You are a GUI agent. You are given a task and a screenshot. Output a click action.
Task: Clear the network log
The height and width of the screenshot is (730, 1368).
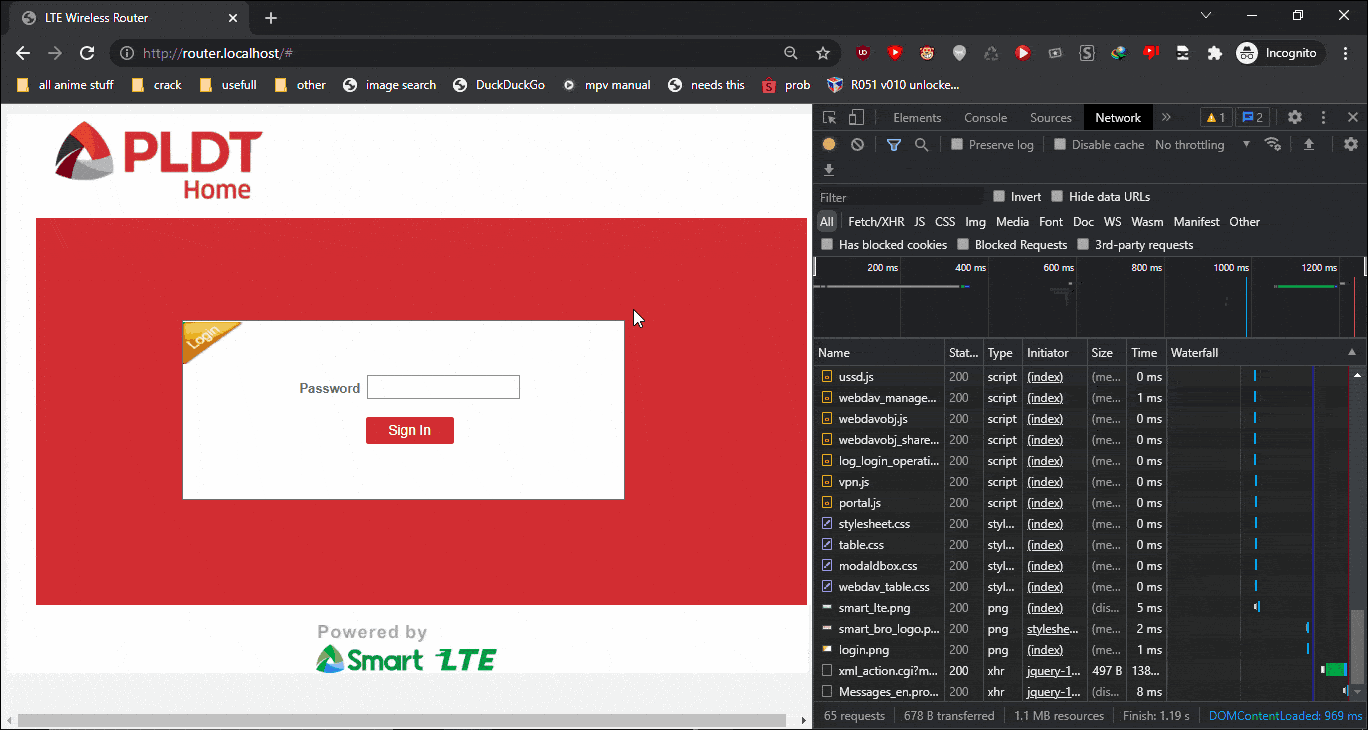coord(857,145)
